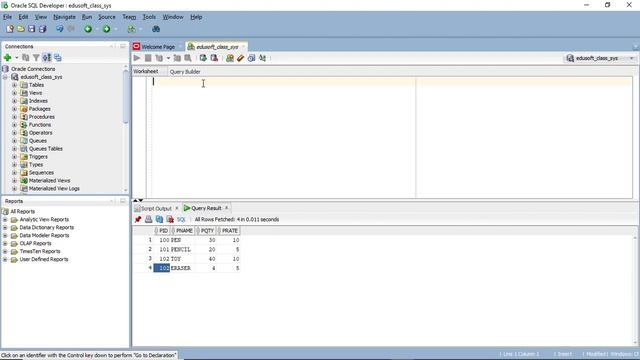Close the Query Result tab

pos(227,208)
